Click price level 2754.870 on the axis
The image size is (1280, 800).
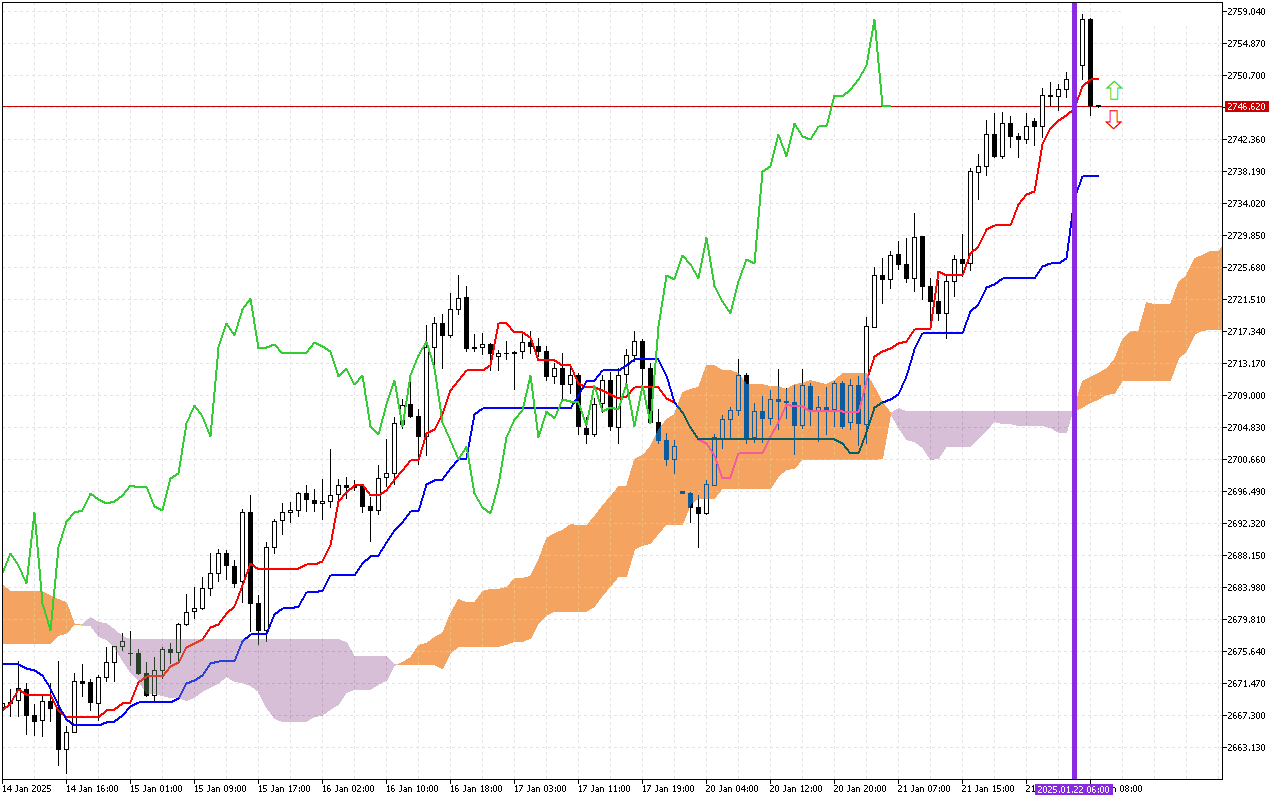tap(1248, 43)
